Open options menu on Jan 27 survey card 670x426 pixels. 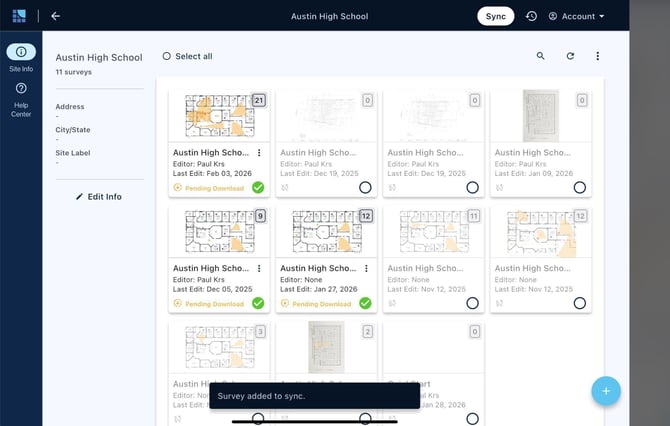pyautogui.click(x=366, y=269)
